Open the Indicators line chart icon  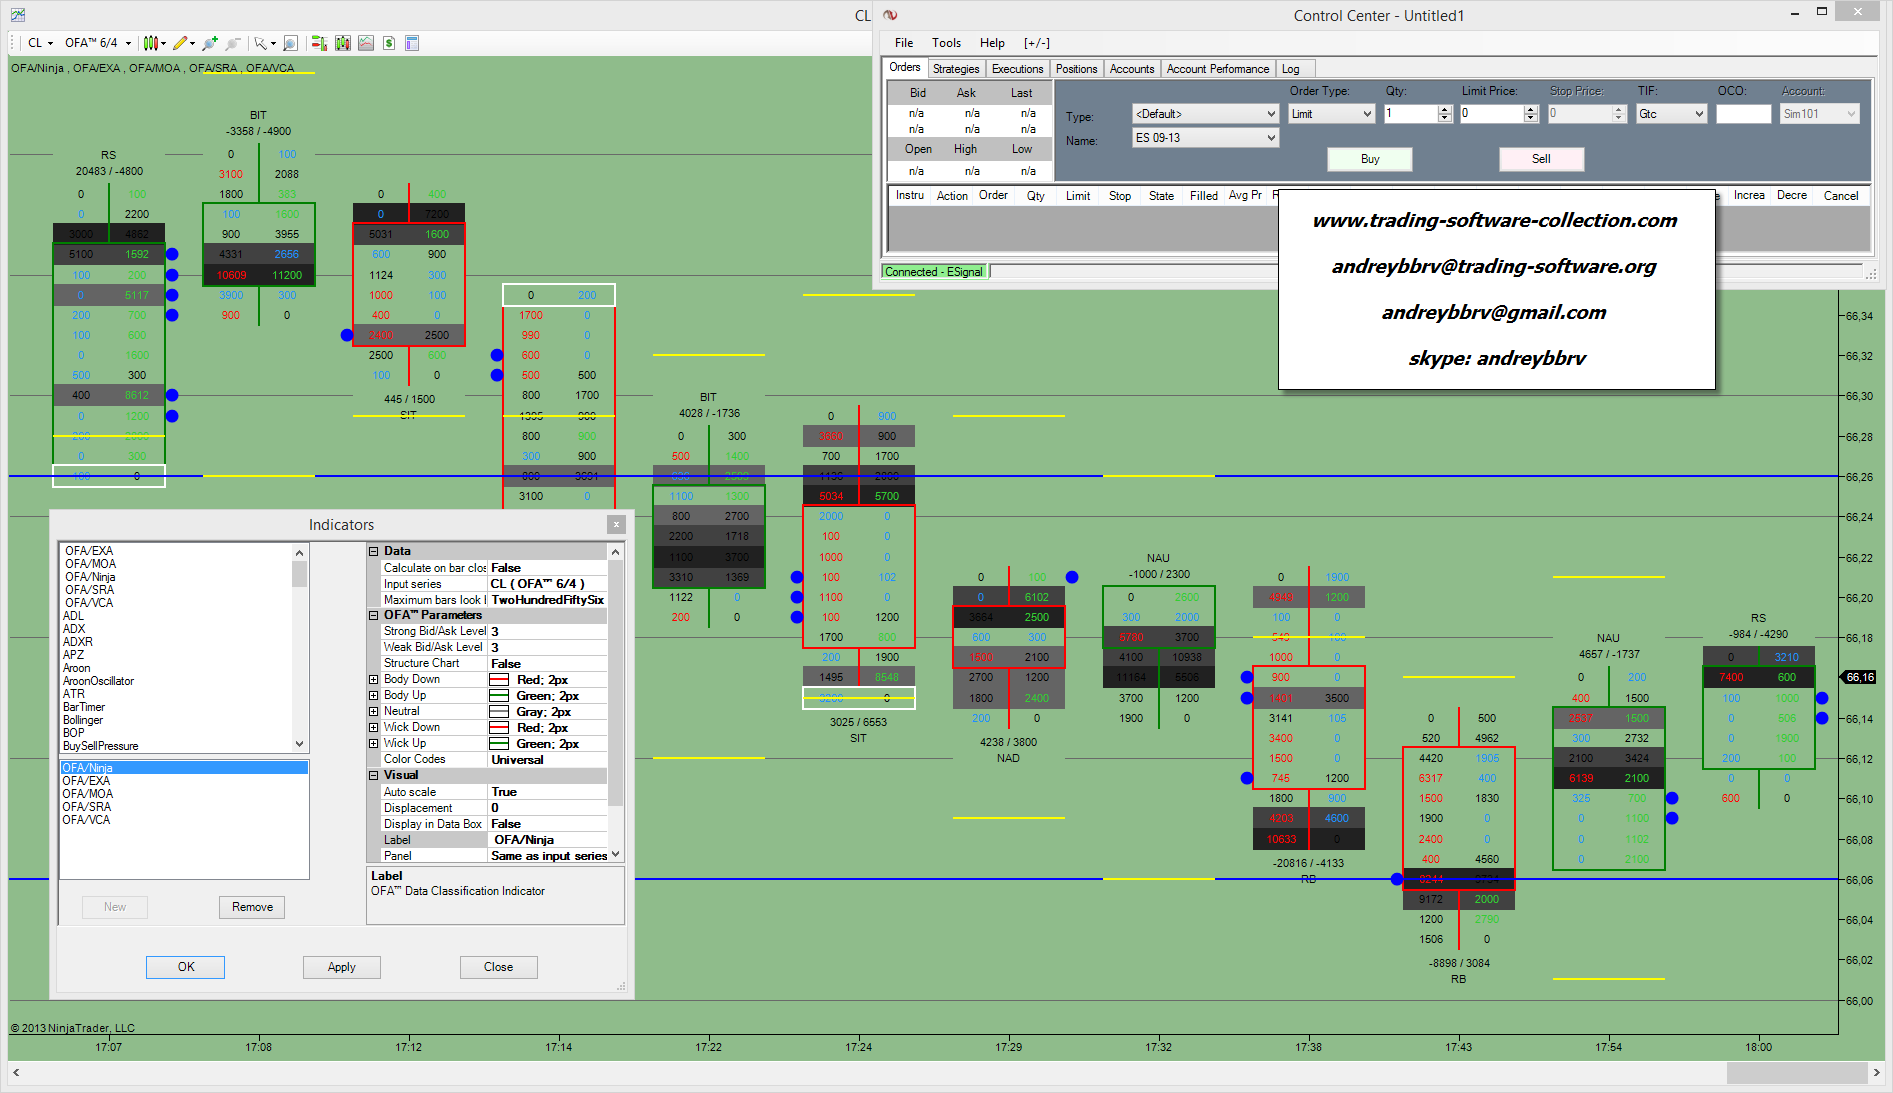coord(366,43)
